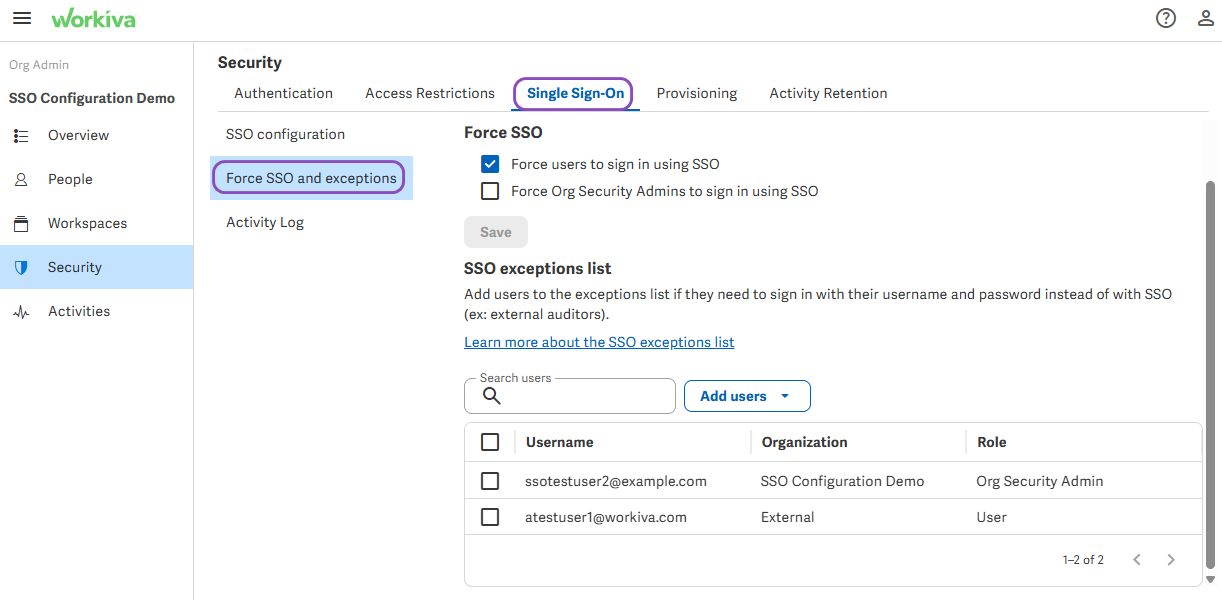Switch to the Access Restrictions tab
The height and width of the screenshot is (600, 1222).
430,93
